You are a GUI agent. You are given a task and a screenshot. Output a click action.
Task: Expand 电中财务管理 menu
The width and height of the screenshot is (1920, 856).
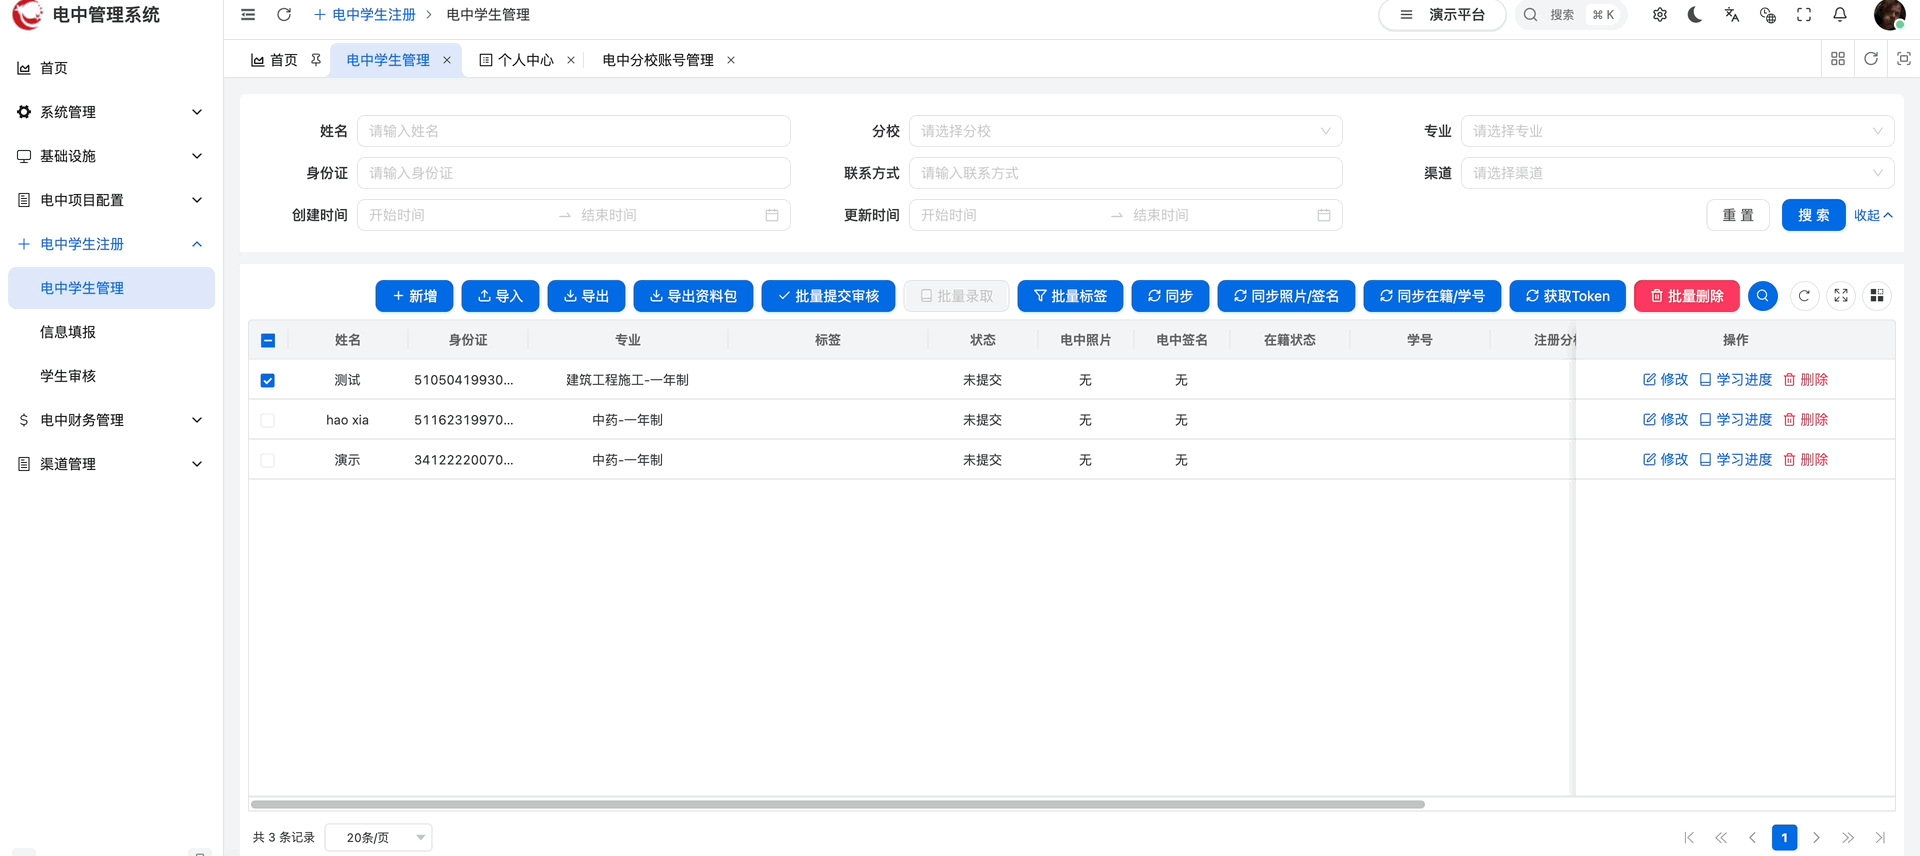pyautogui.click(x=112, y=420)
